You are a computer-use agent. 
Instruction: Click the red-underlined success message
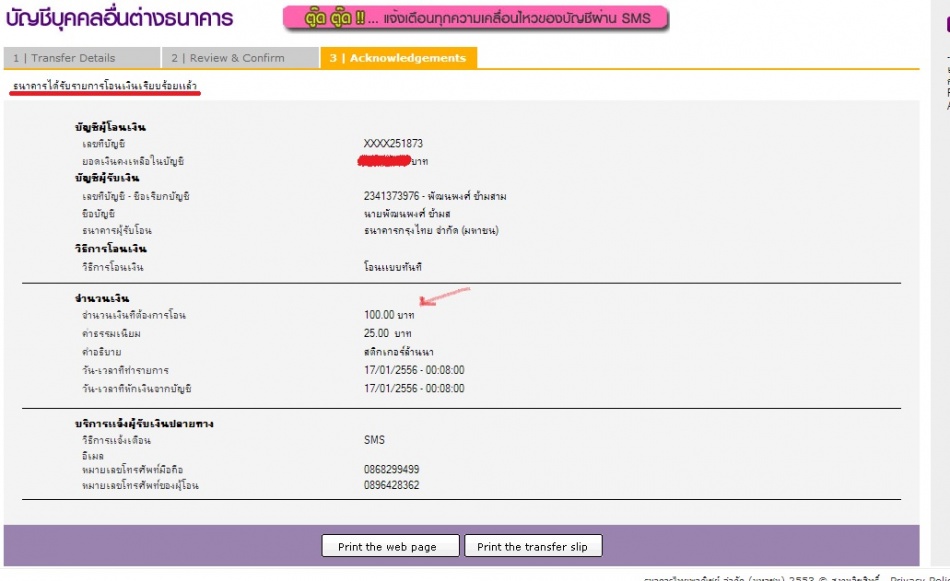tap(105, 87)
